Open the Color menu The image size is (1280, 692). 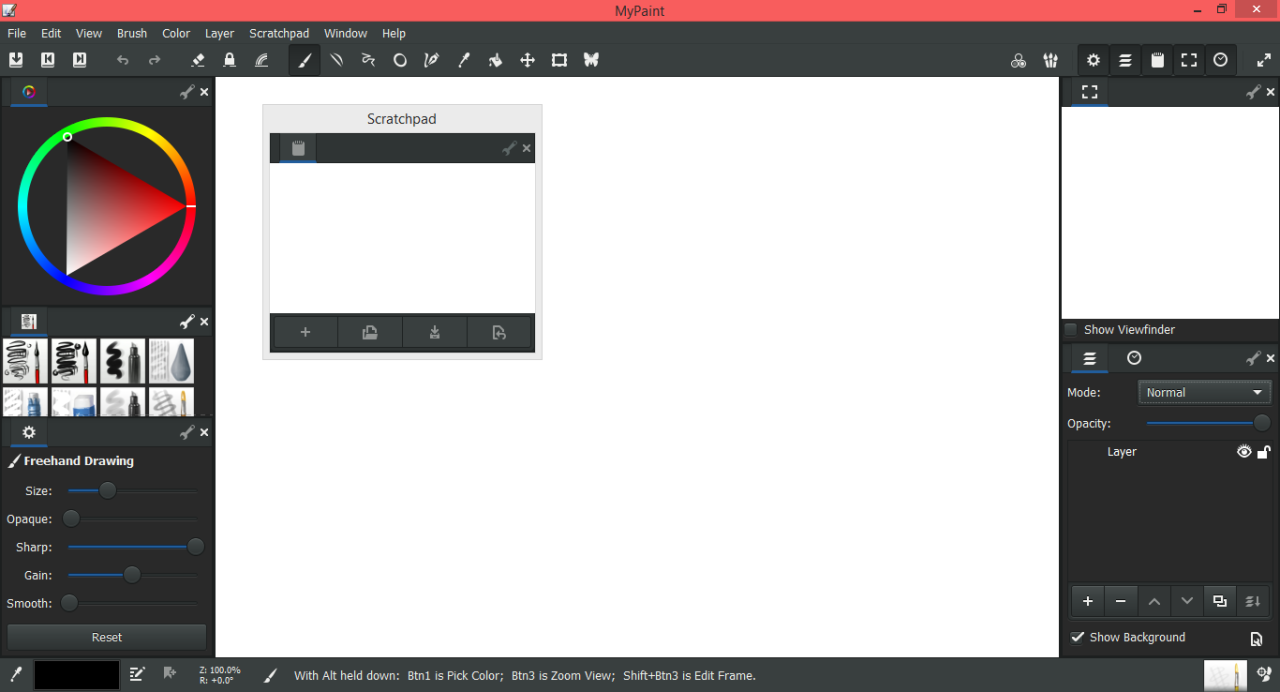click(x=176, y=33)
